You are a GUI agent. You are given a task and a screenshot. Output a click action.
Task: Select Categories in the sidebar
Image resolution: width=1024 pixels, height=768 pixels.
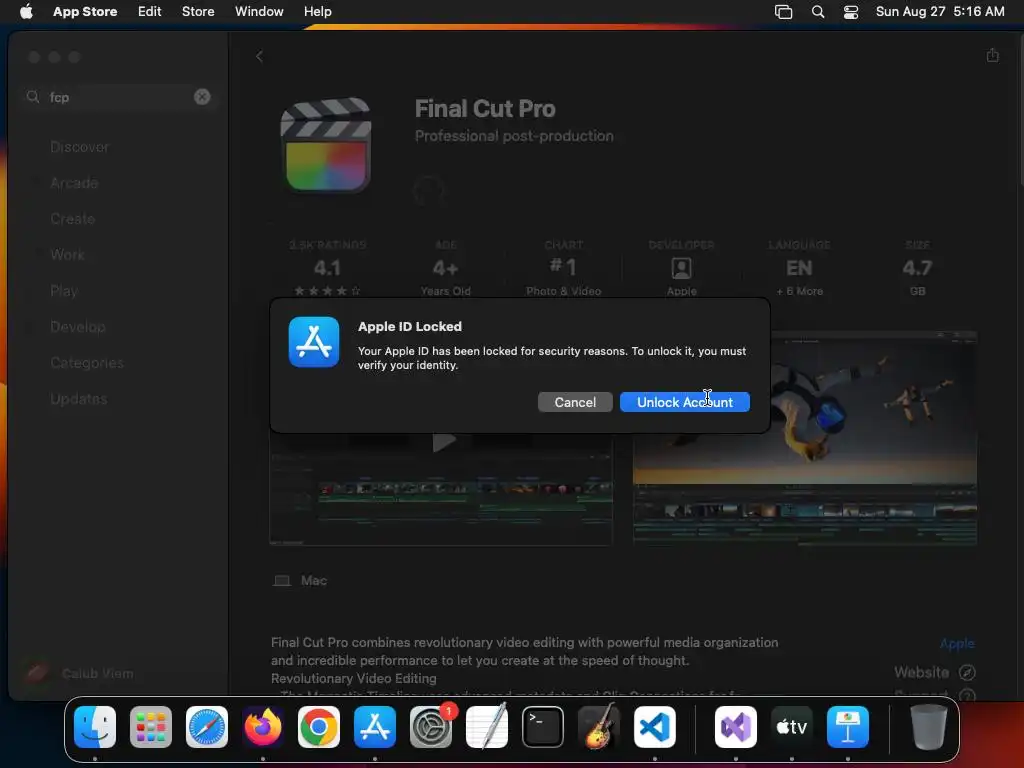tap(87, 362)
